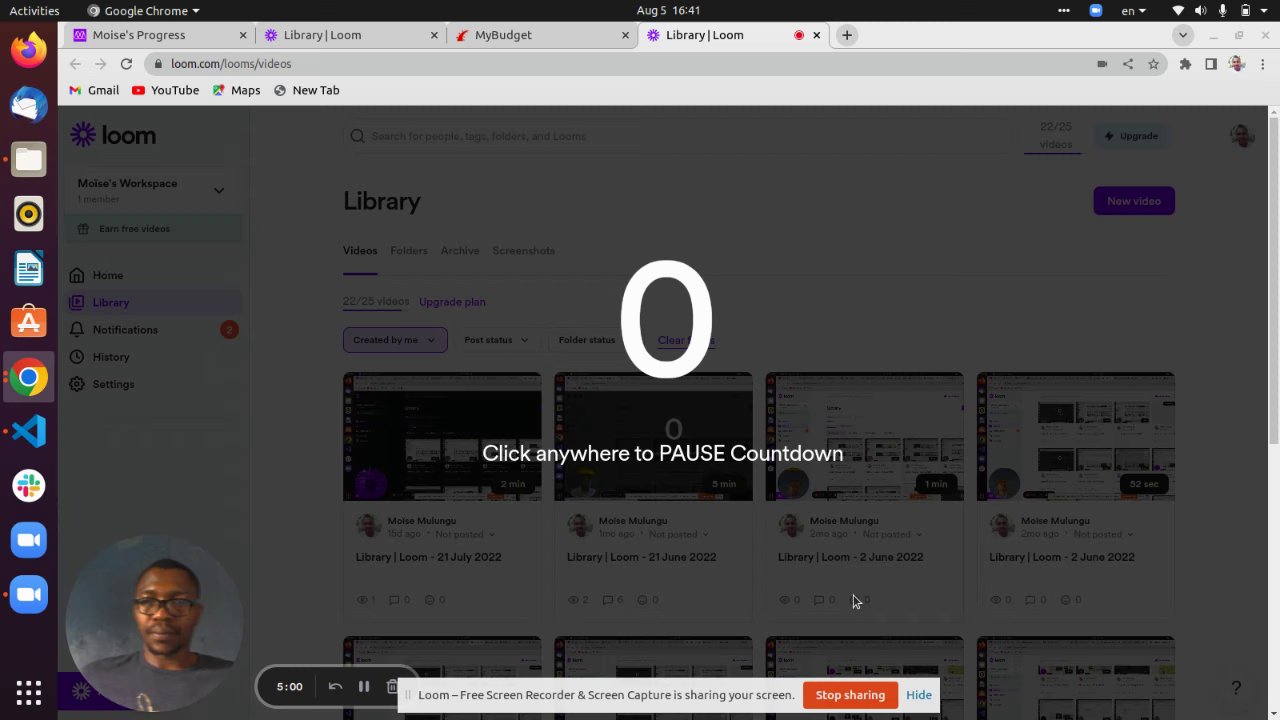Screen dimensions: 1280x720
Task: Switch to the first Library | Loom tab
Action: coord(349,35)
